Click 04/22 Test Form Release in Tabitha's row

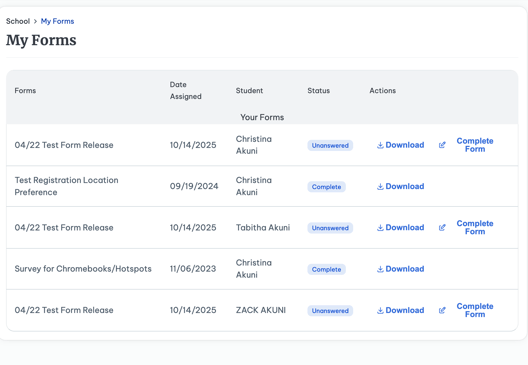64,228
